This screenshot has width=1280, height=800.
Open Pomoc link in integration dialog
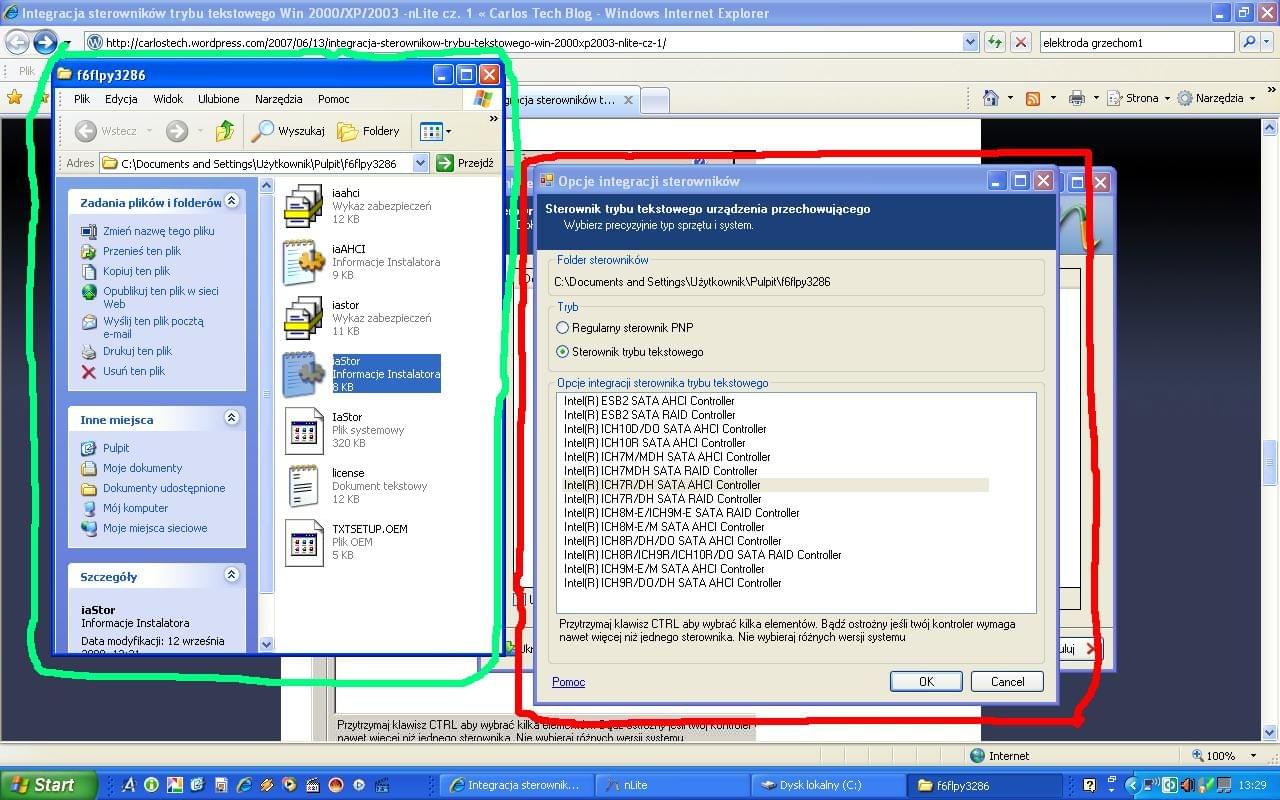click(x=568, y=682)
